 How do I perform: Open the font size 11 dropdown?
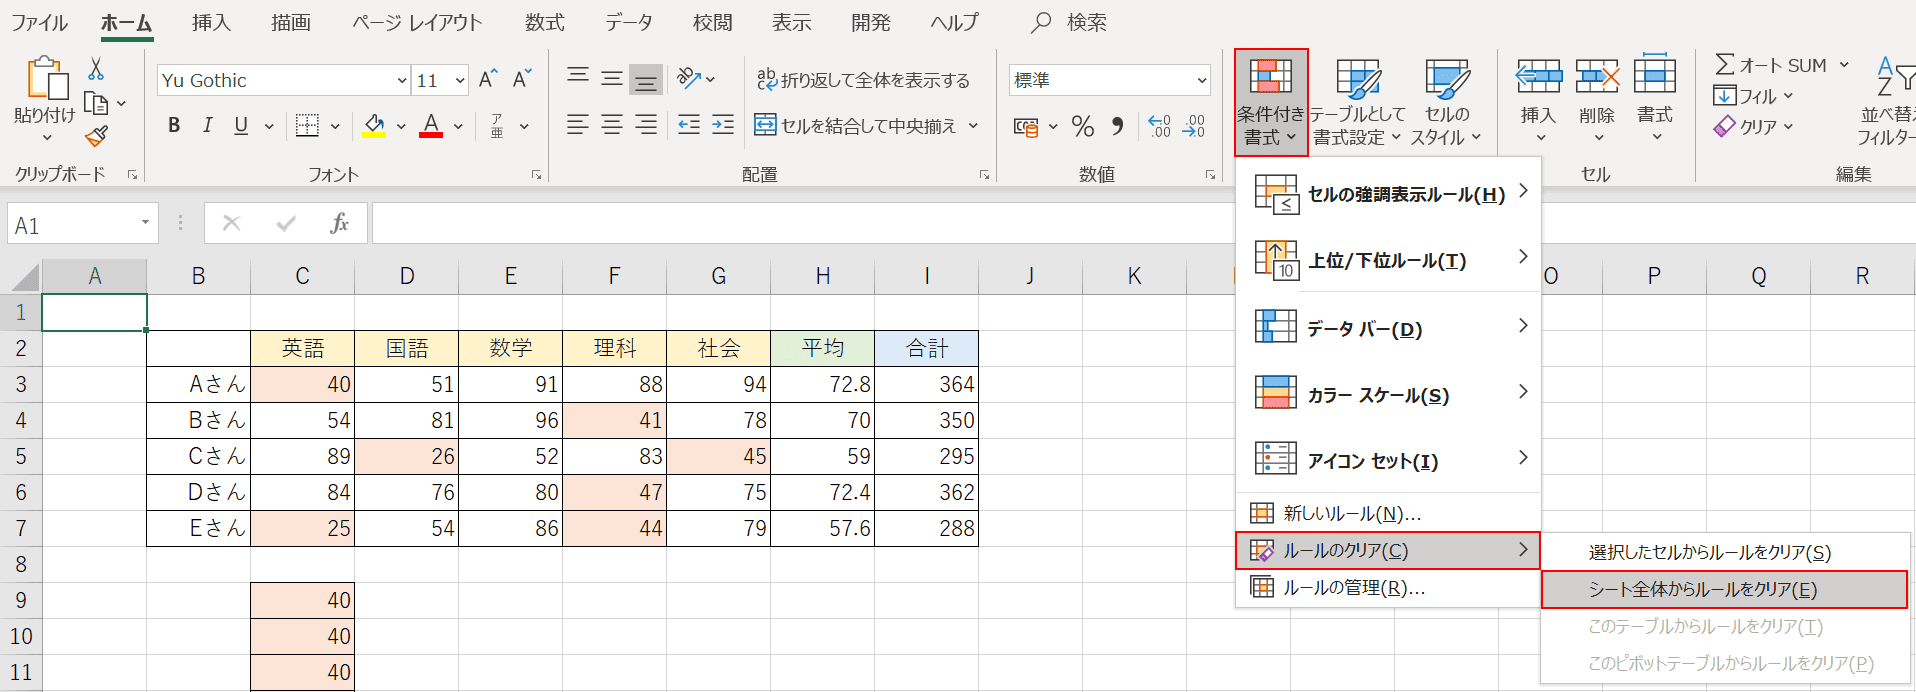click(460, 80)
